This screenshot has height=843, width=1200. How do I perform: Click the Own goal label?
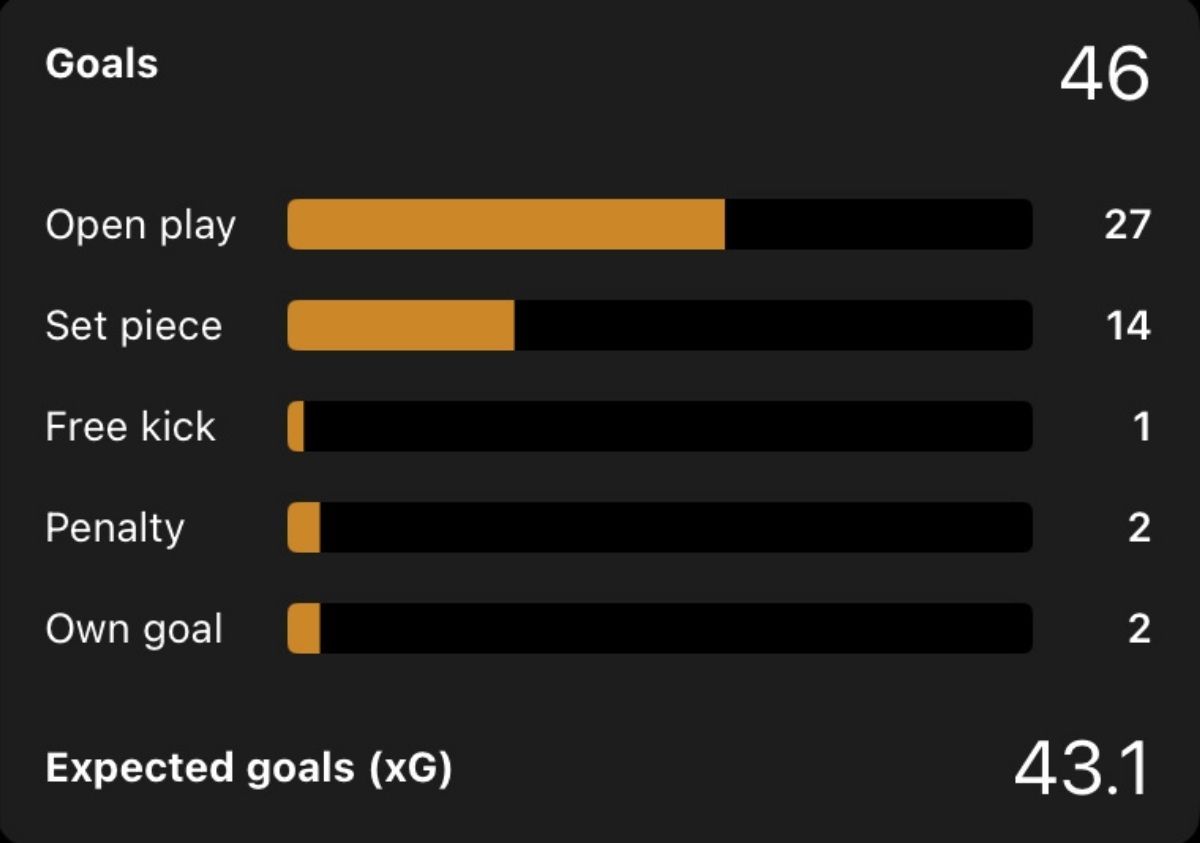[x=134, y=630]
